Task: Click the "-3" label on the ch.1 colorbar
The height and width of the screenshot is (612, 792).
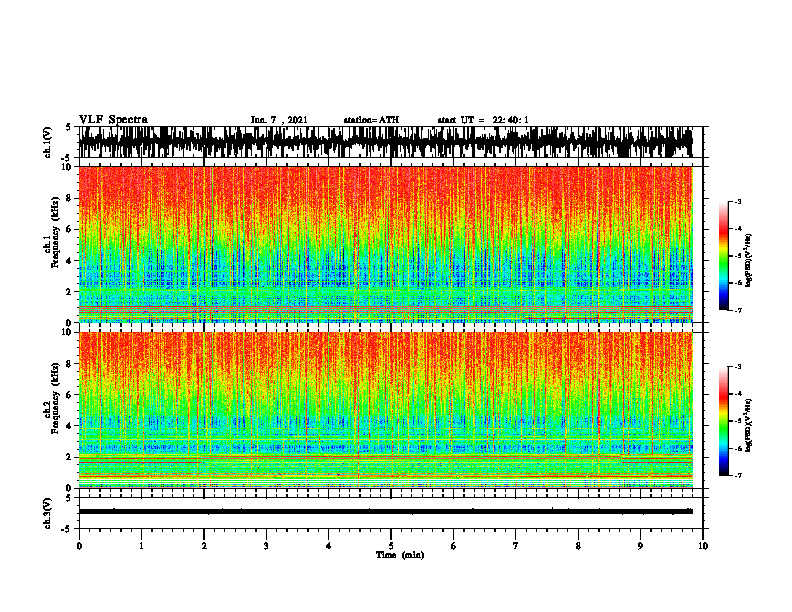Action: [x=738, y=201]
